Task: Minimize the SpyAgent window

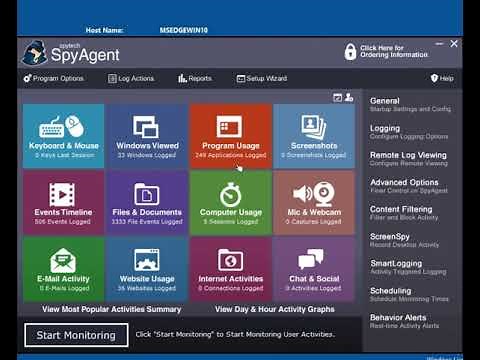Action: coord(439,44)
